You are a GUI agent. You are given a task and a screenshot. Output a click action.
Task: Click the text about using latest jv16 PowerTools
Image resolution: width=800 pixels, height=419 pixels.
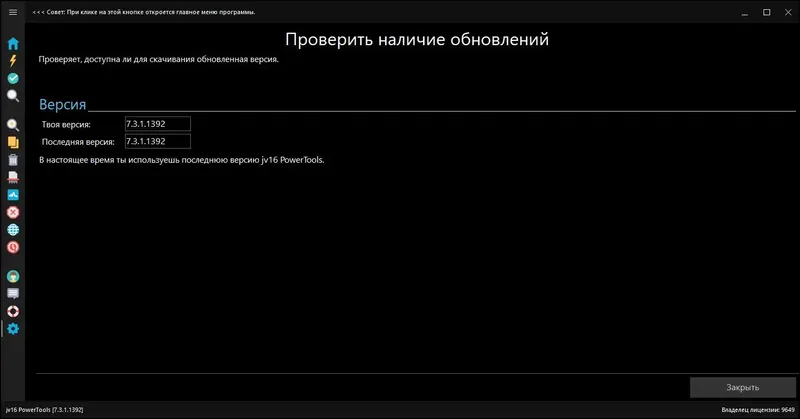182,160
